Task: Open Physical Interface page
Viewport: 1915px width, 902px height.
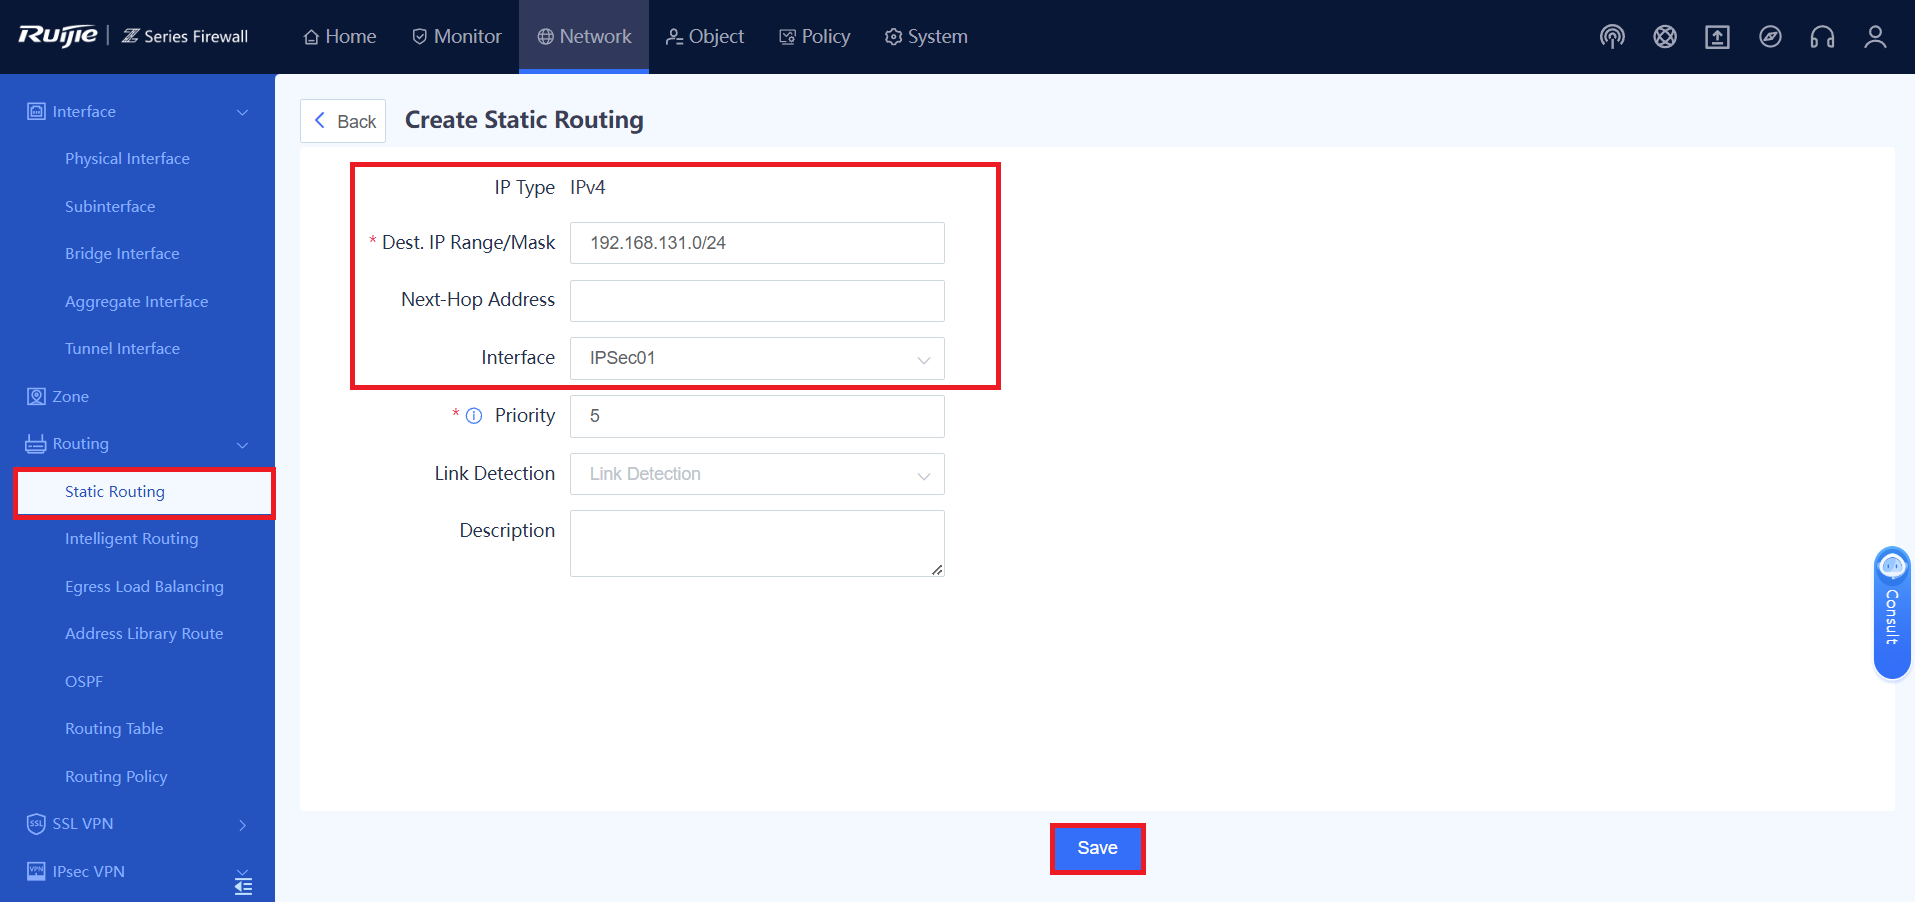Action: click(x=127, y=159)
